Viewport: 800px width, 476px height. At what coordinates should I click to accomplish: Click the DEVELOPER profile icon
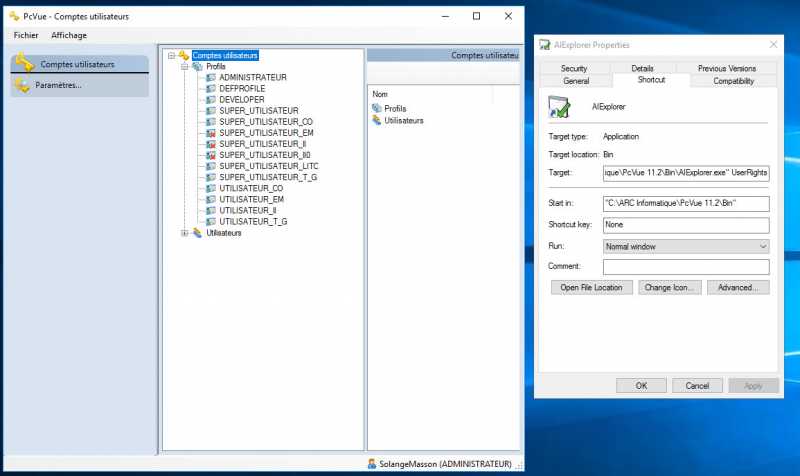point(211,100)
